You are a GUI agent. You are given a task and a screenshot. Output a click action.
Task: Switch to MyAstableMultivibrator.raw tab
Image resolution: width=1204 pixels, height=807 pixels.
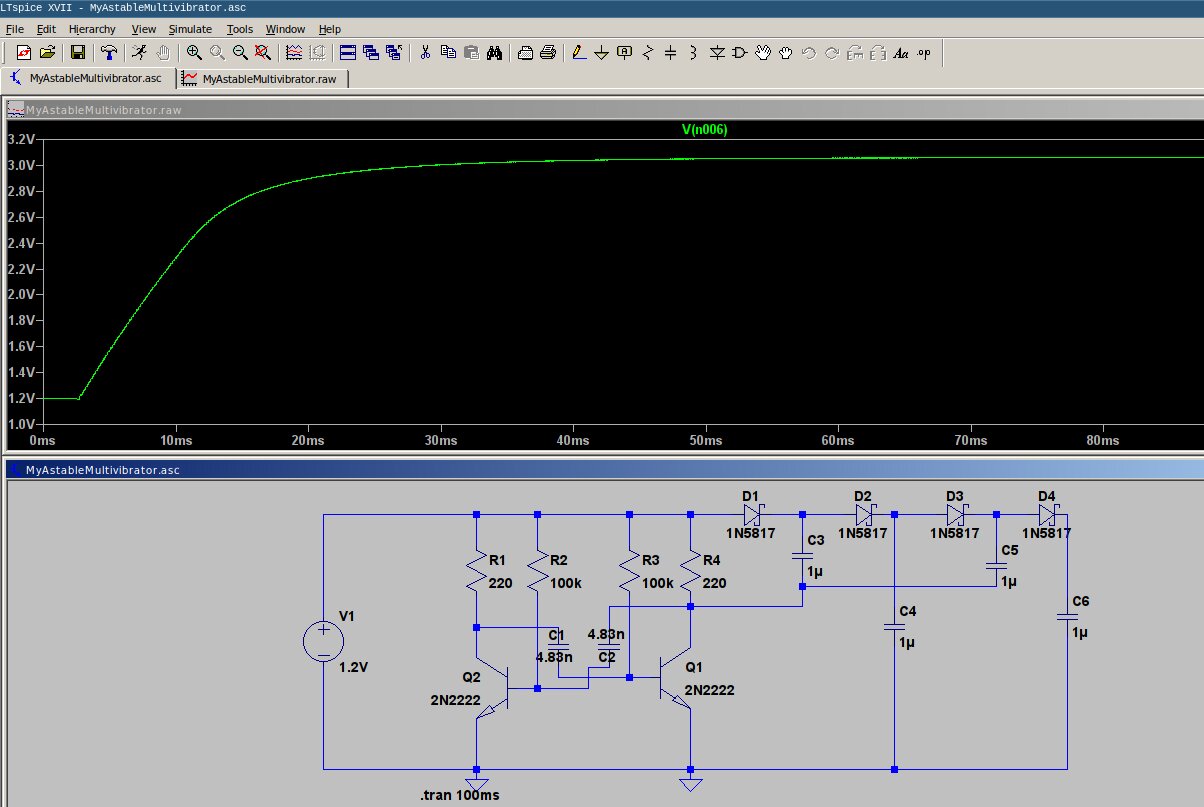262,78
